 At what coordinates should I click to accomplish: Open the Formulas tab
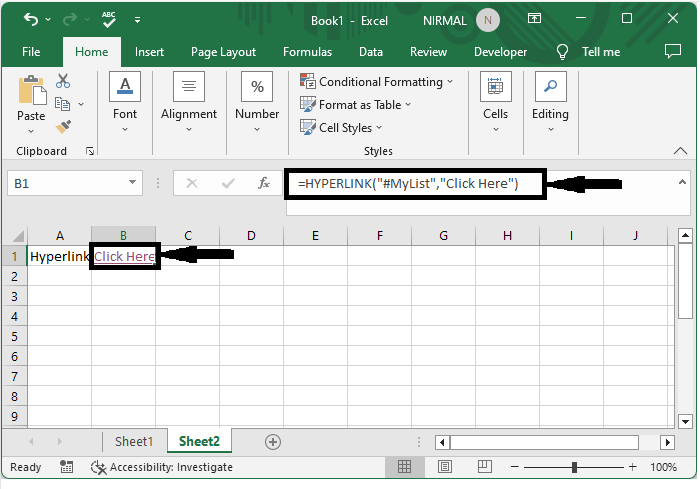click(x=307, y=52)
